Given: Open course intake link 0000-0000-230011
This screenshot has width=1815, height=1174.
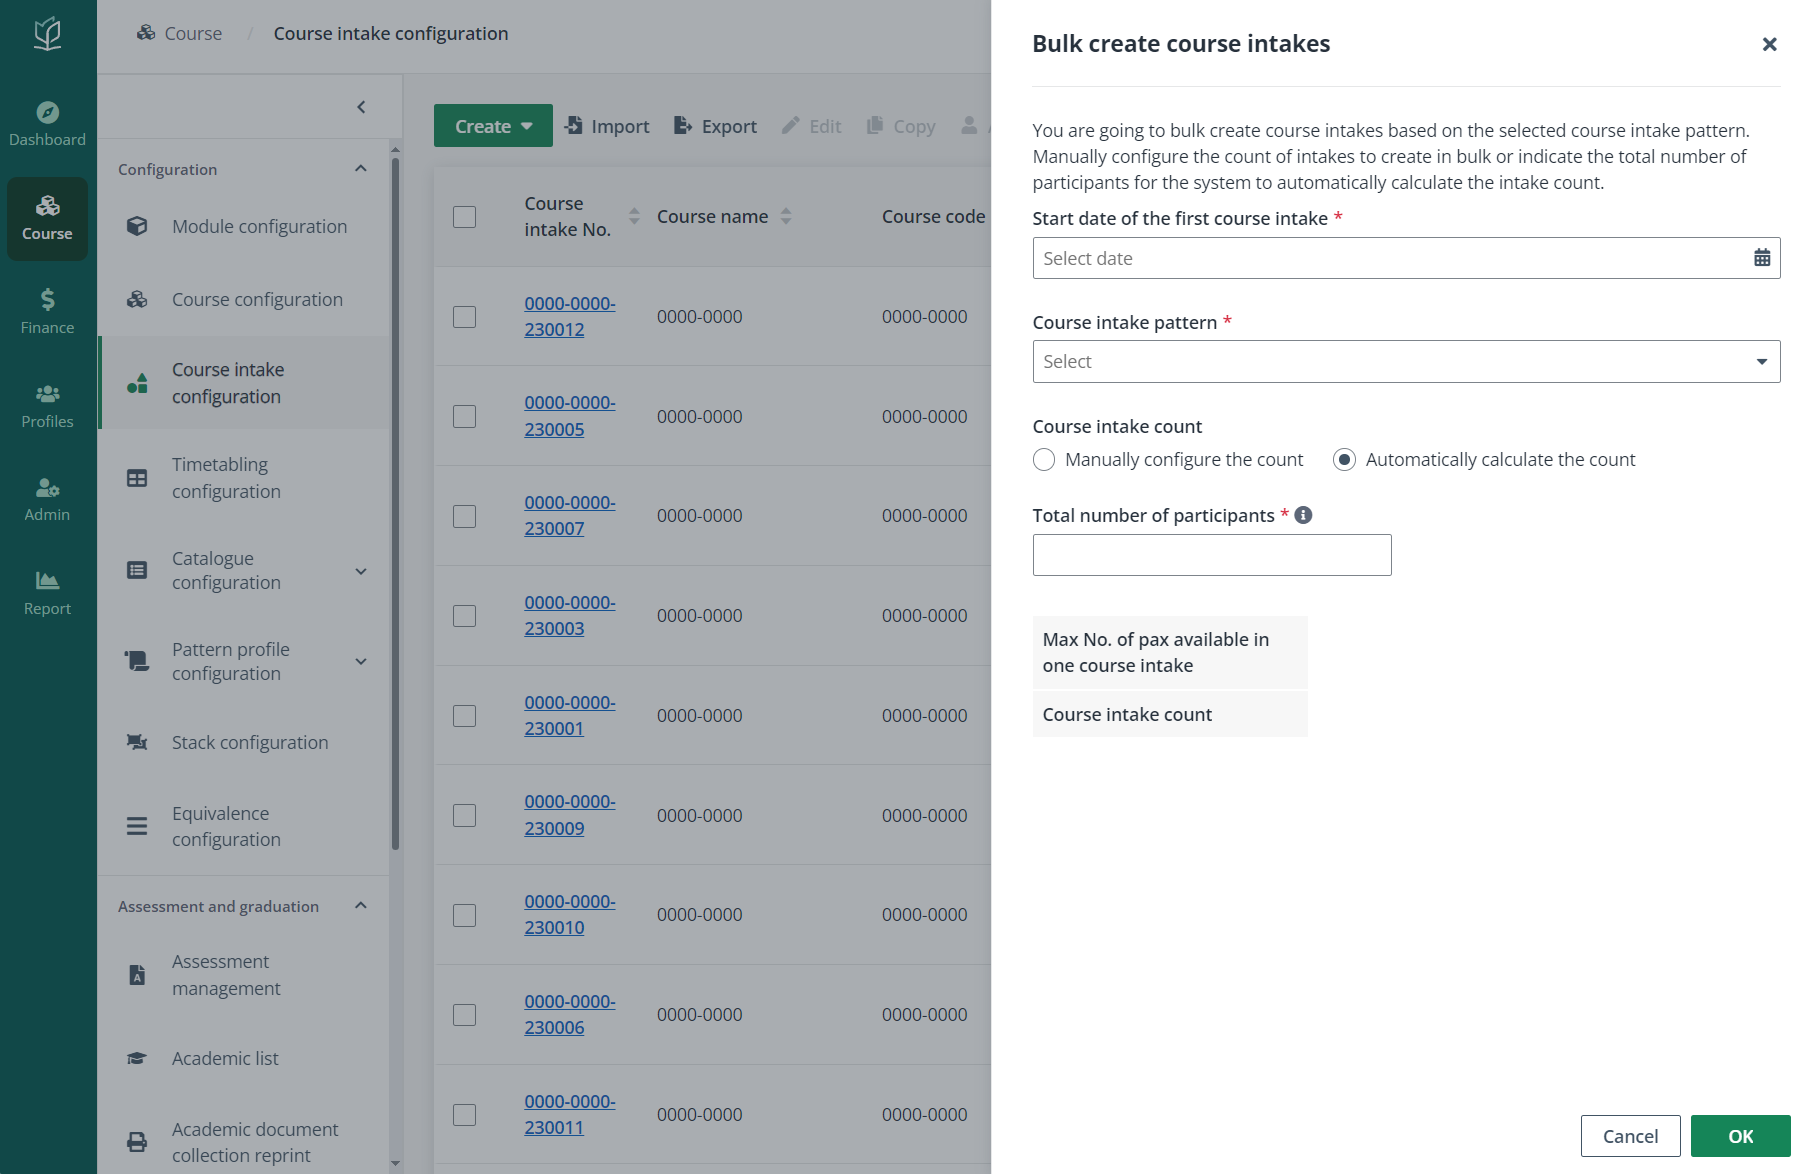Looking at the screenshot, I should pyautogui.click(x=569, y=1114).
